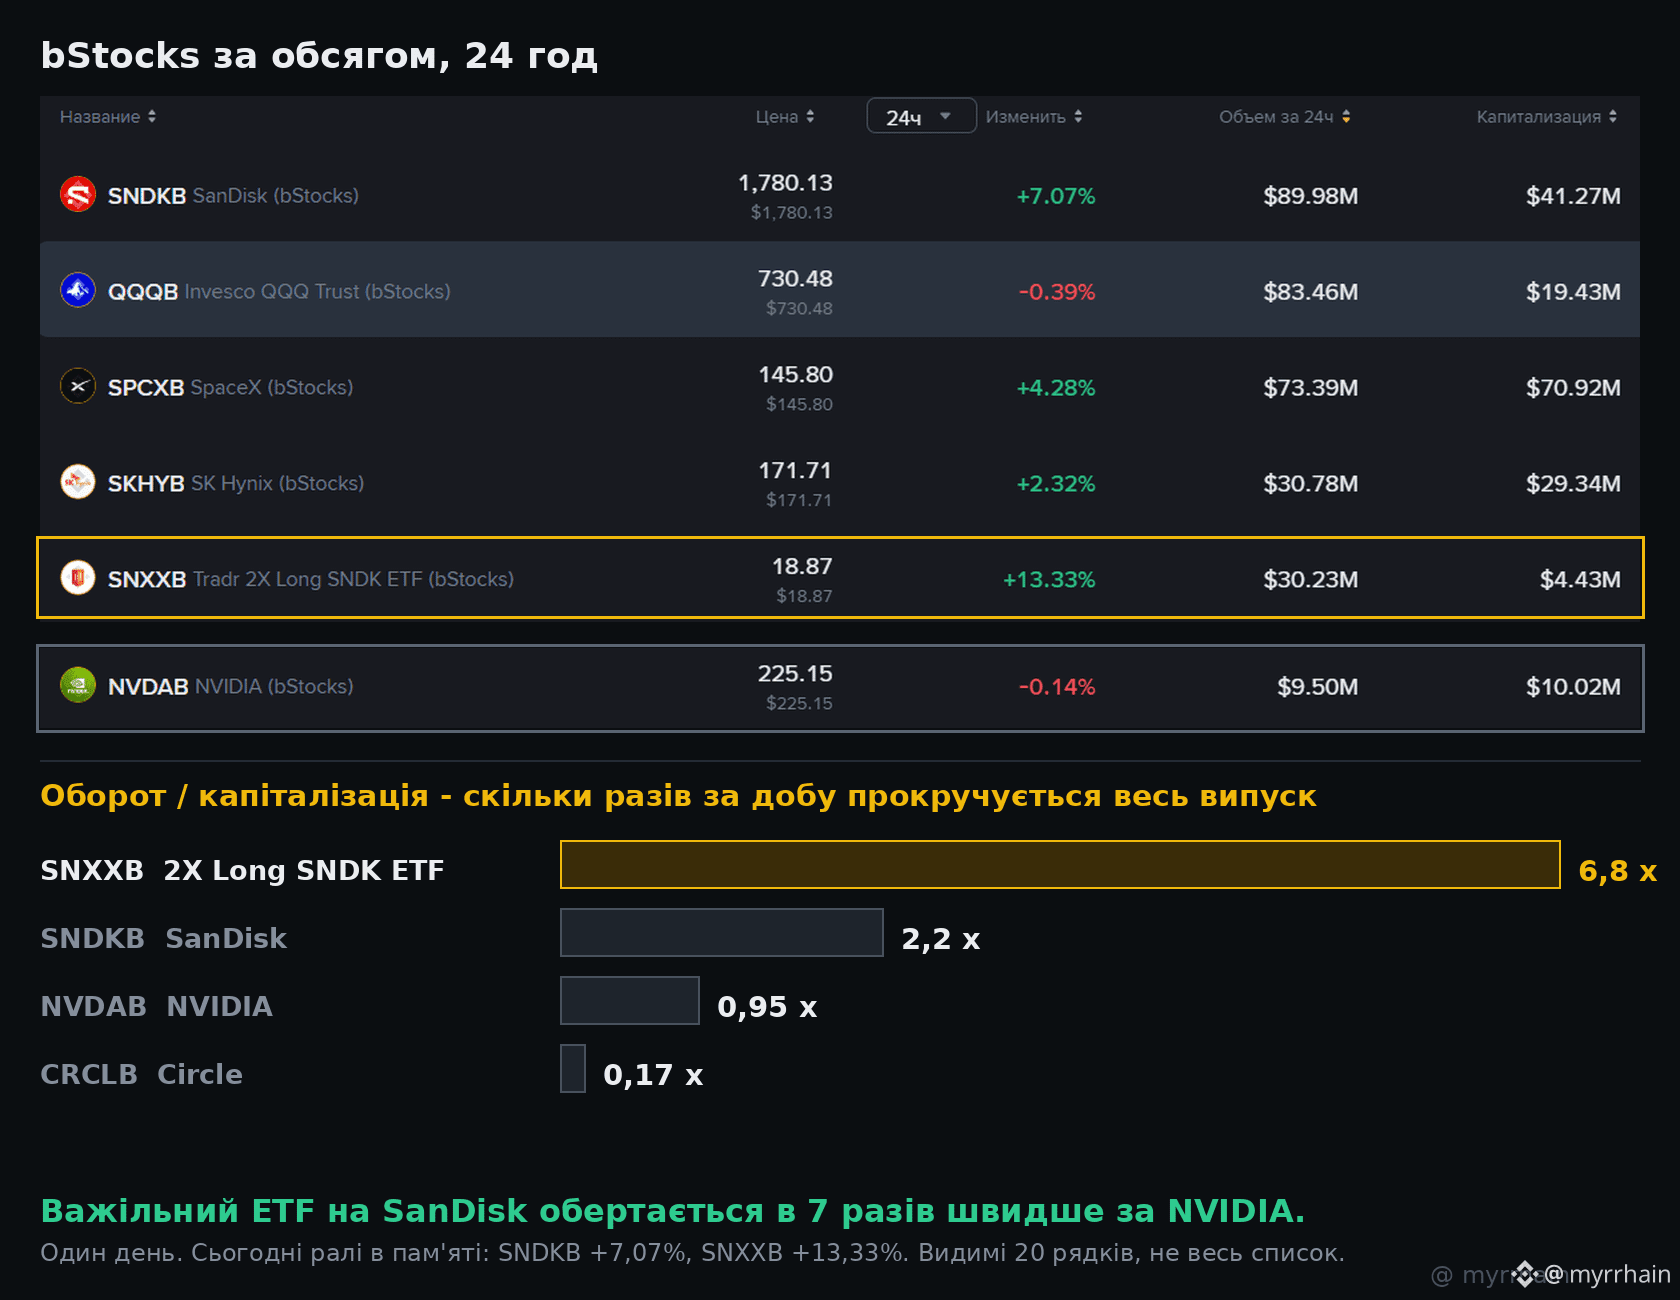This screenshot has width=1680, height=1300.
Task: Open the SNDKB SanDisk (bStocks) row link
Action: point(233,195)
